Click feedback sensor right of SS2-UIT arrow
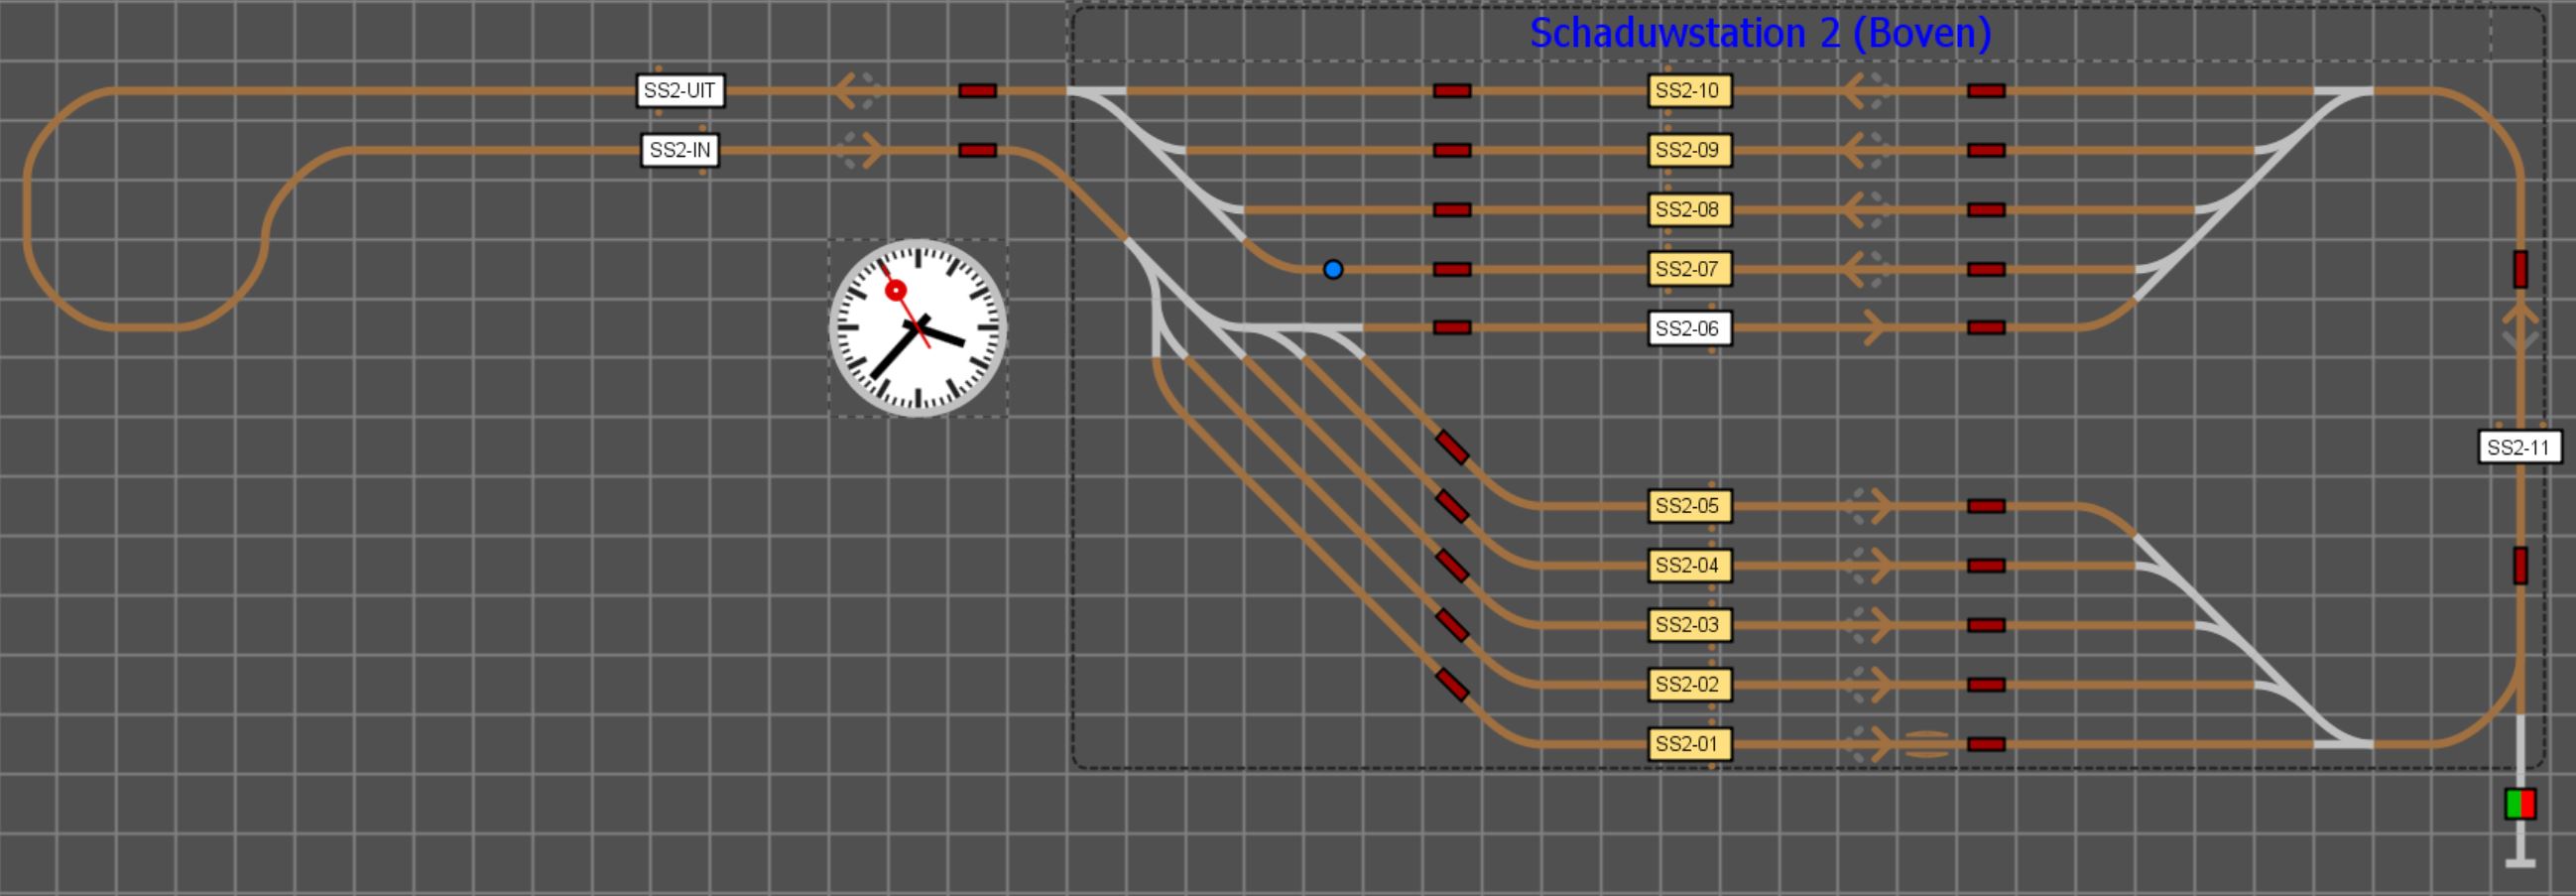The width and height of the screenshot is (2576, 896). coord(977,91)
